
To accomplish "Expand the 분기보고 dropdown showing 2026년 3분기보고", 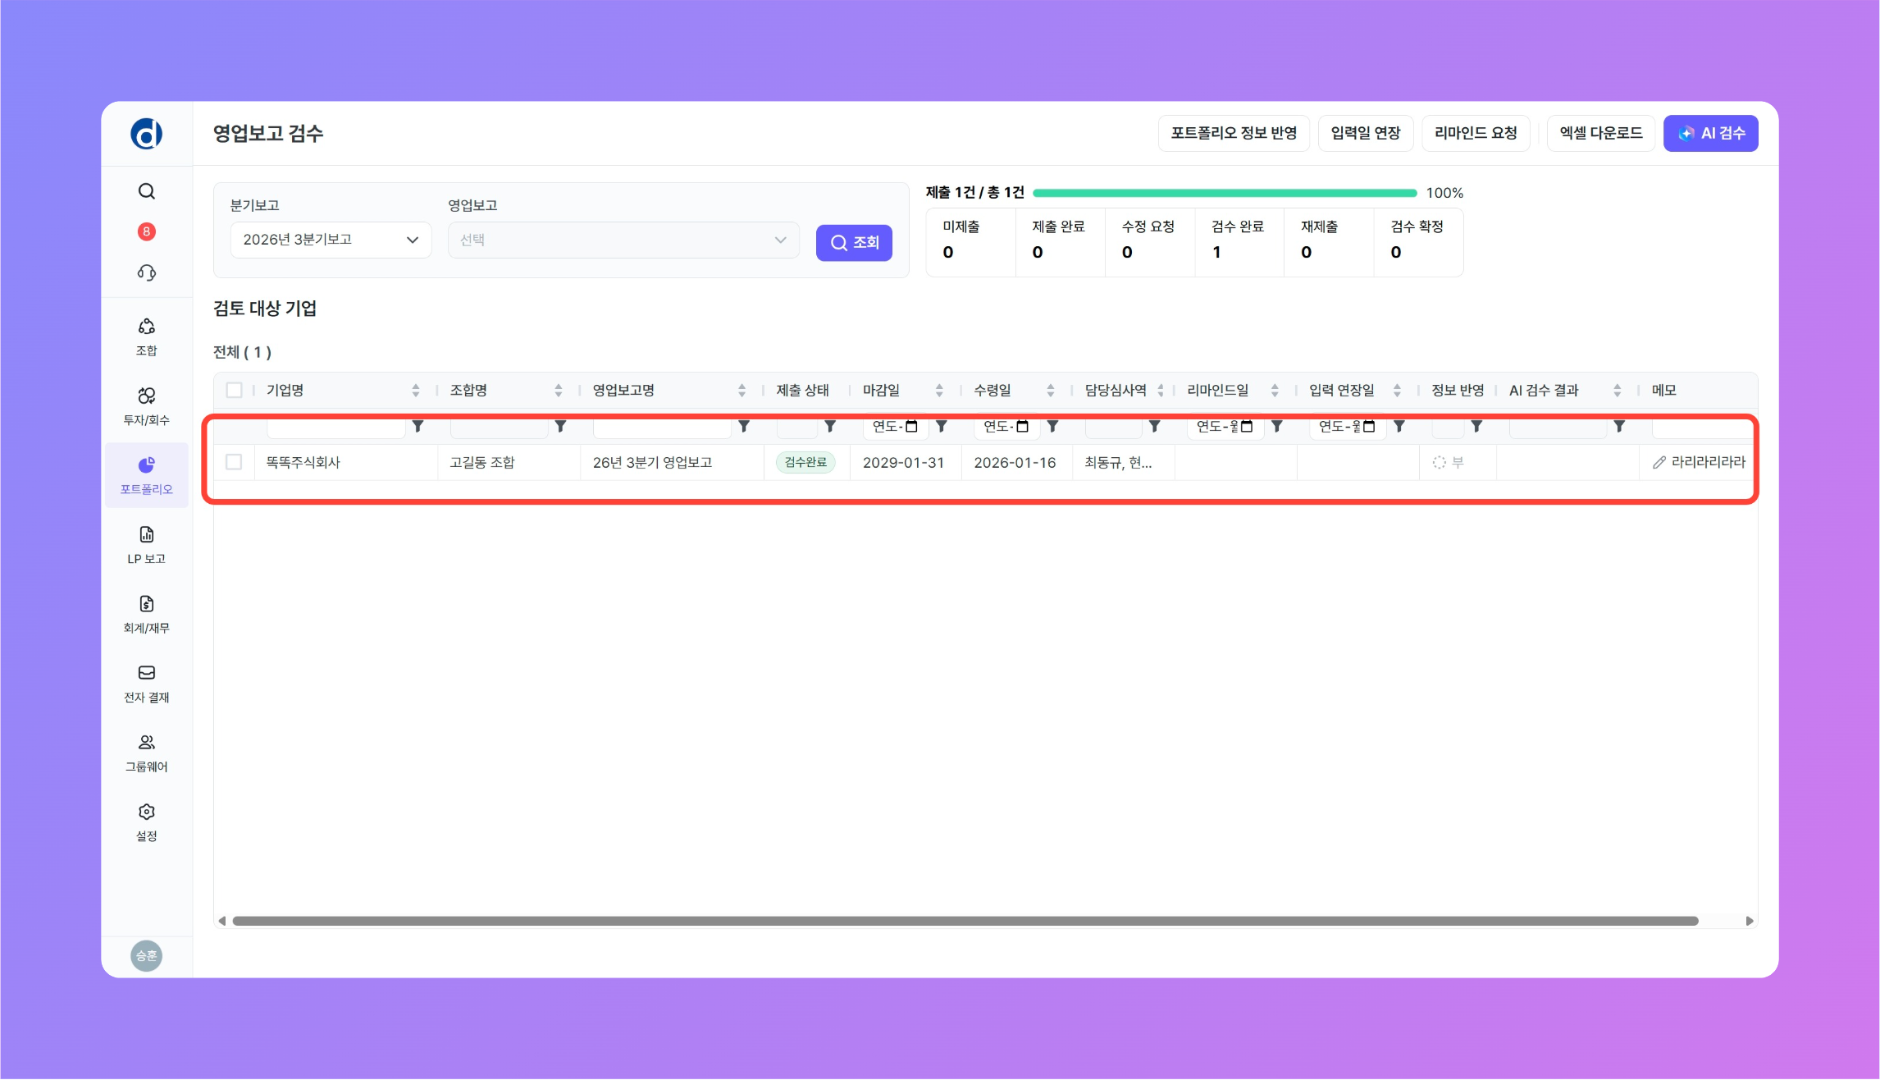I will (x=331, y=240).
